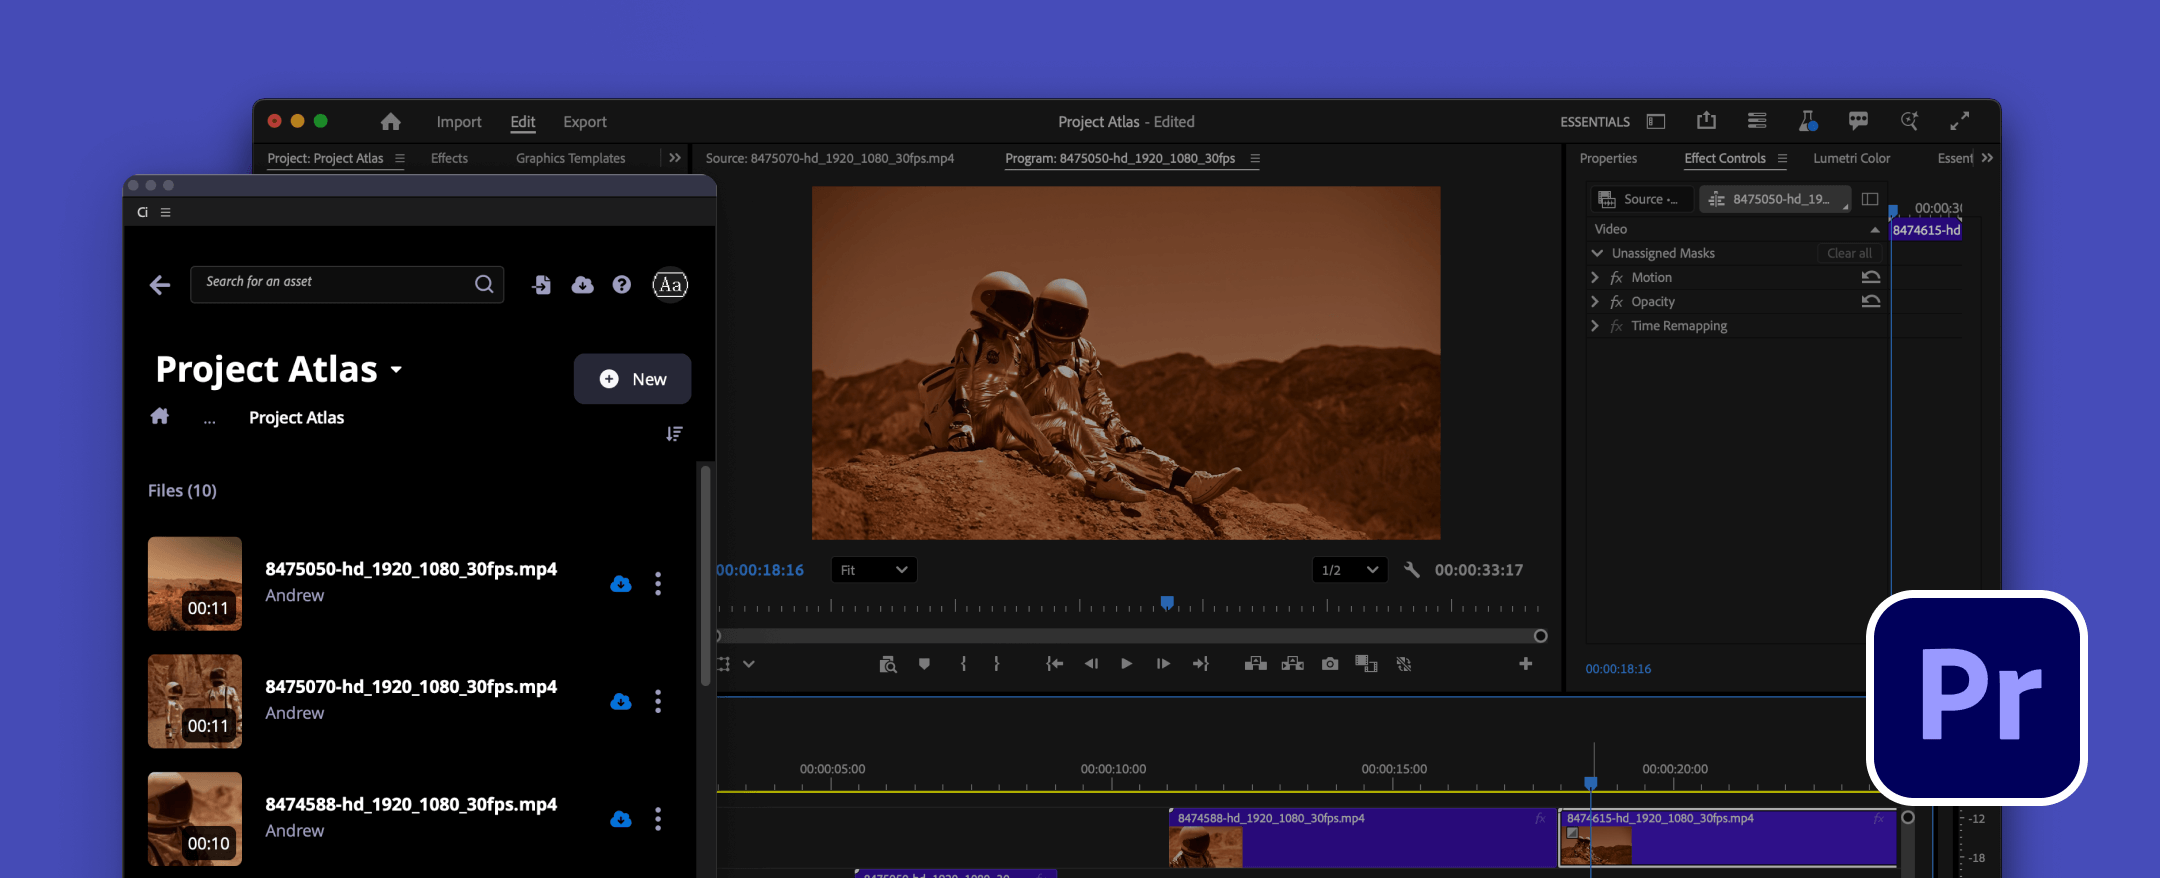
Task: Open the Fit zoom level dropdown
Action: coord(873,570)
